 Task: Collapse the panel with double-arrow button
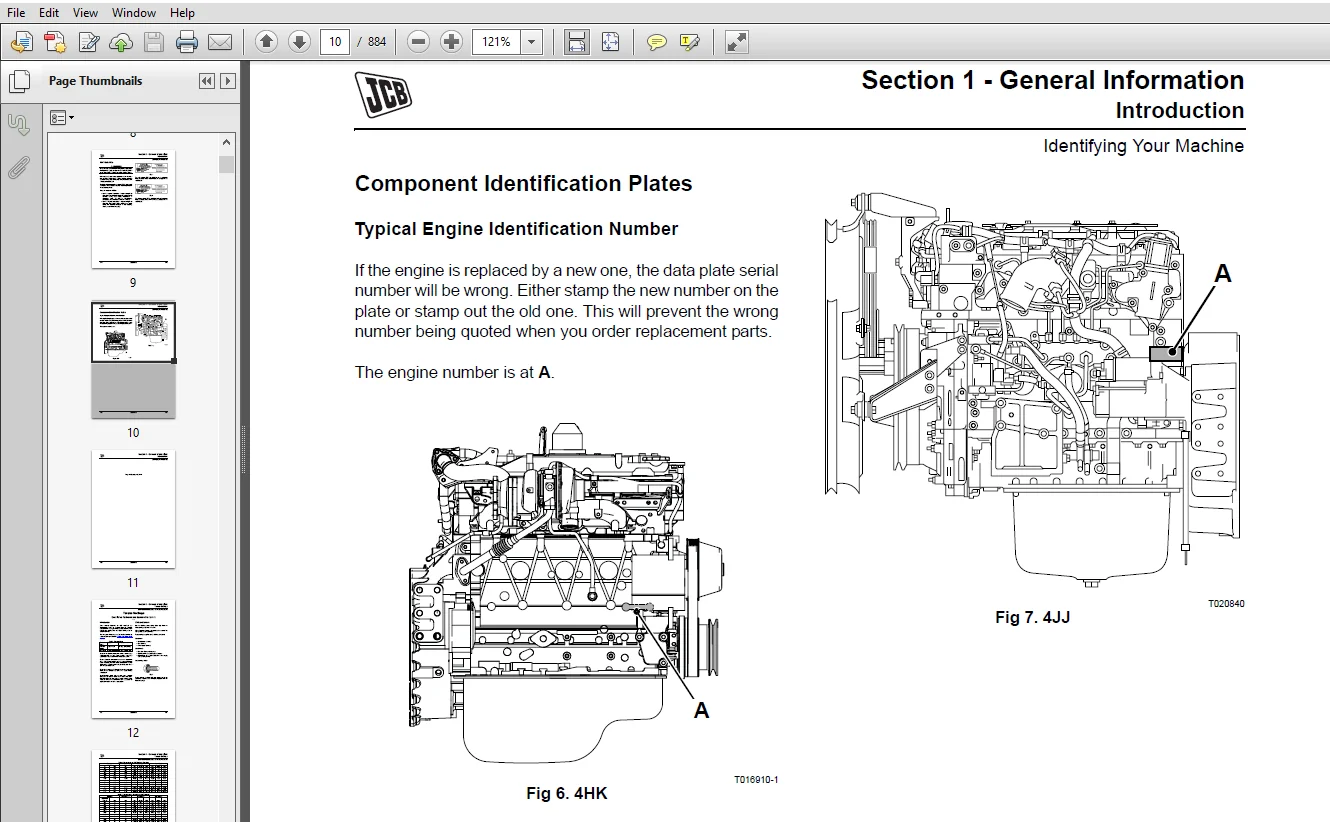tap(207, 81)
